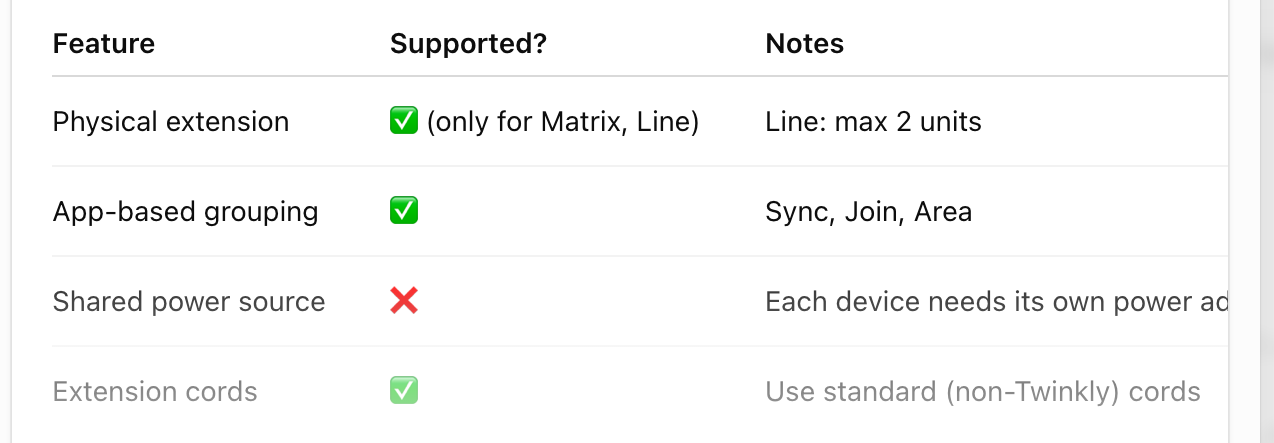The height and width of the screenshot is (443, 1274).
Task: Click the vertical scrollbar at the right edge
Action: 1252,221
